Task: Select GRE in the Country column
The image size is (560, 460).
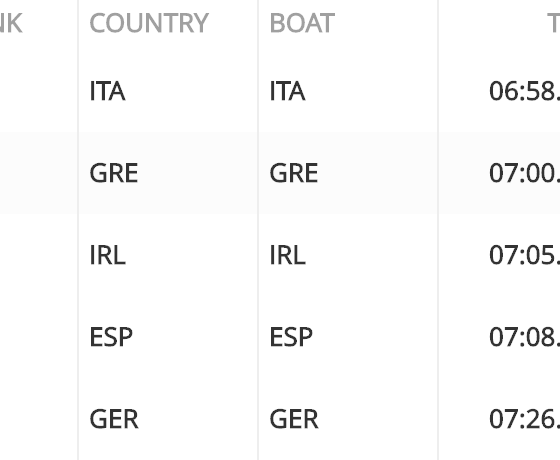Action: pyautogui.click(x=114, y=173)
